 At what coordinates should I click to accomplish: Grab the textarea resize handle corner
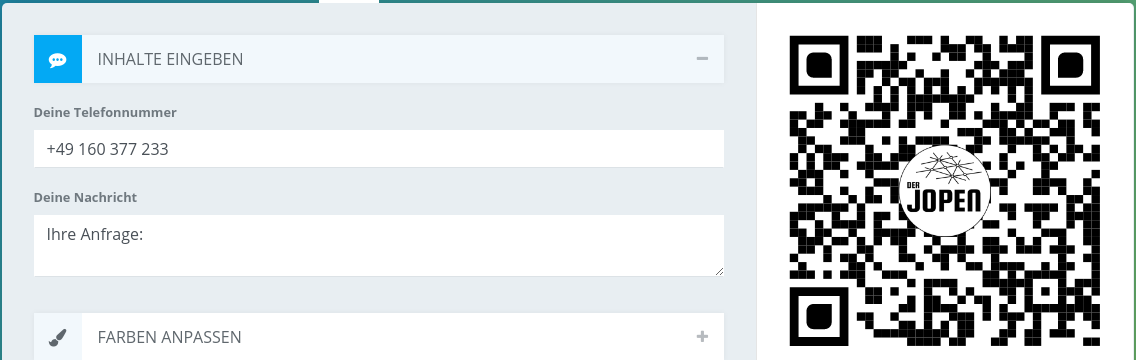(719, 271)
